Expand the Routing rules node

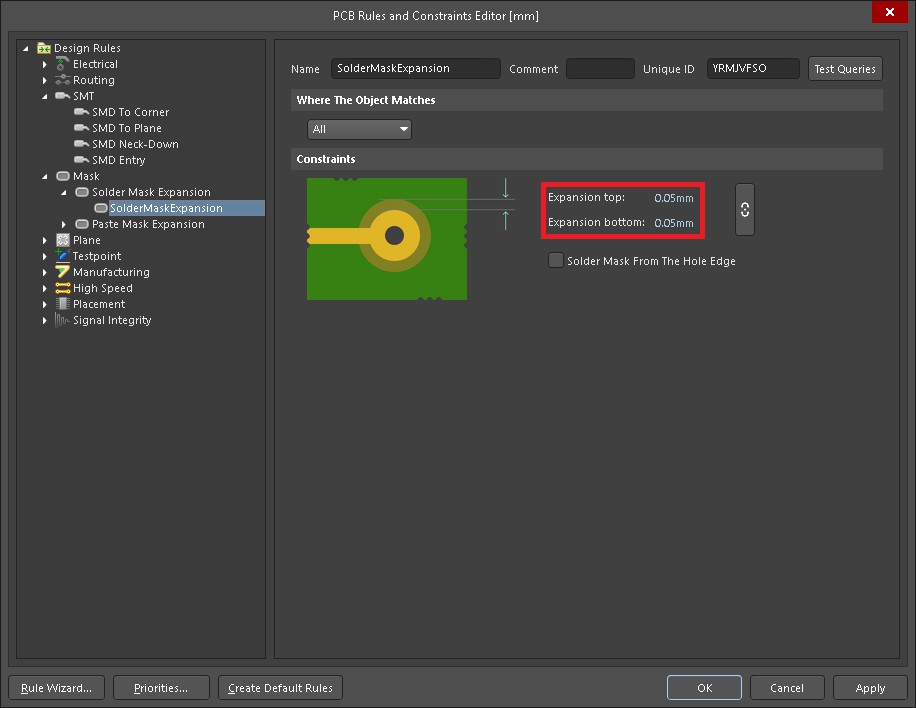(x=44, y=81)
